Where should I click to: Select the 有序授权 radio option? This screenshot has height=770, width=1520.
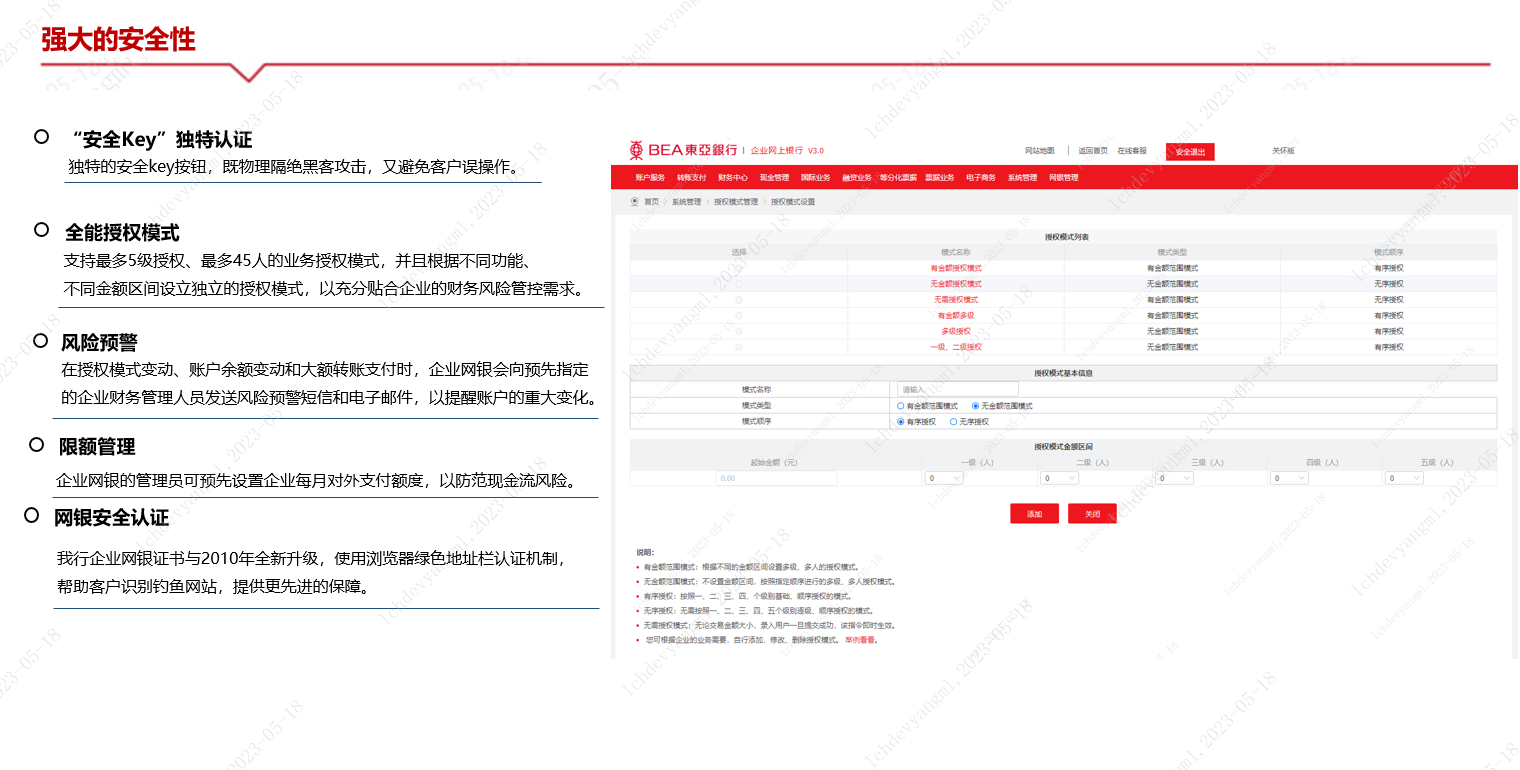pos(901,422)
